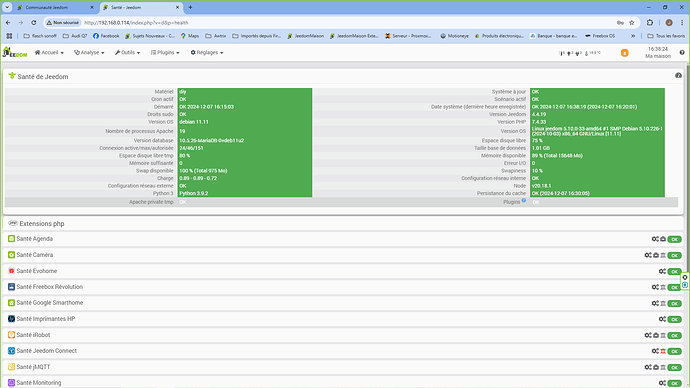Screen dimensions: 690x388
Task: Click the red daemon icon for Jeedom Connect
Action: (663, 351)
